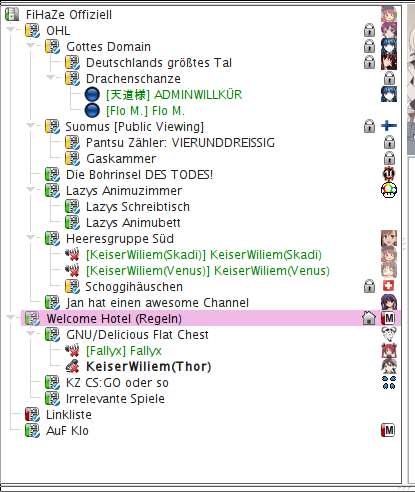Collapse the OHL channel tree

click(11, 29)
